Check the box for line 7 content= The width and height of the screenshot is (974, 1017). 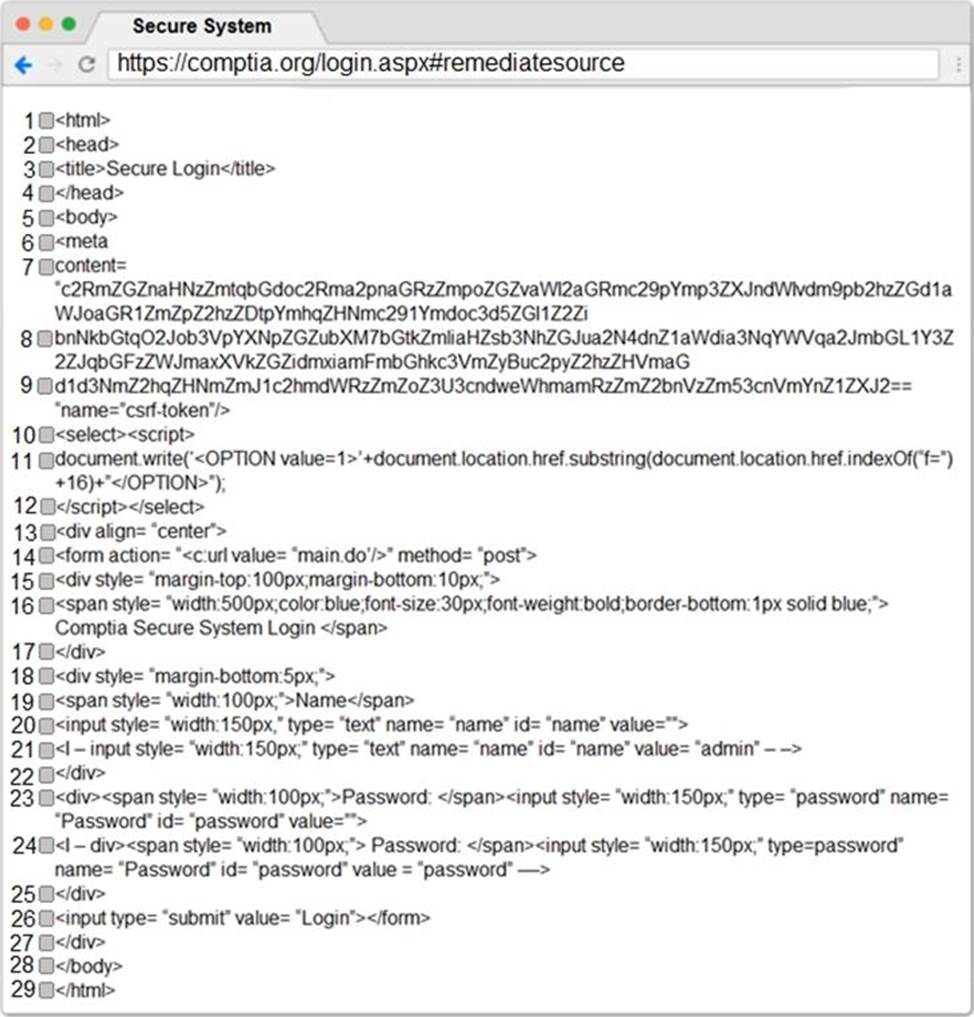[46, 267]
